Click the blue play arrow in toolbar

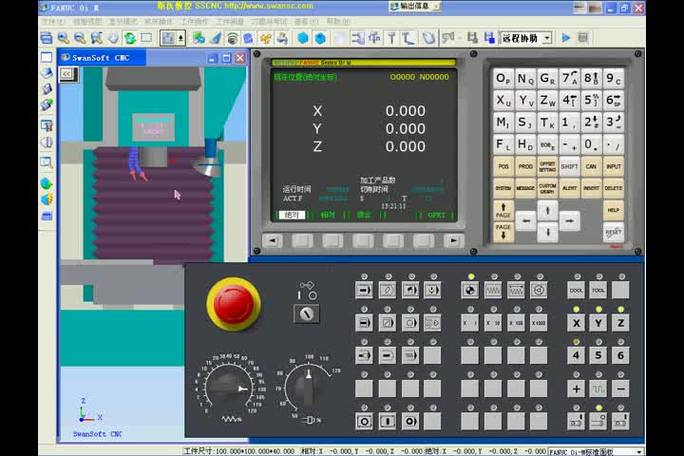tap(566, 38)
